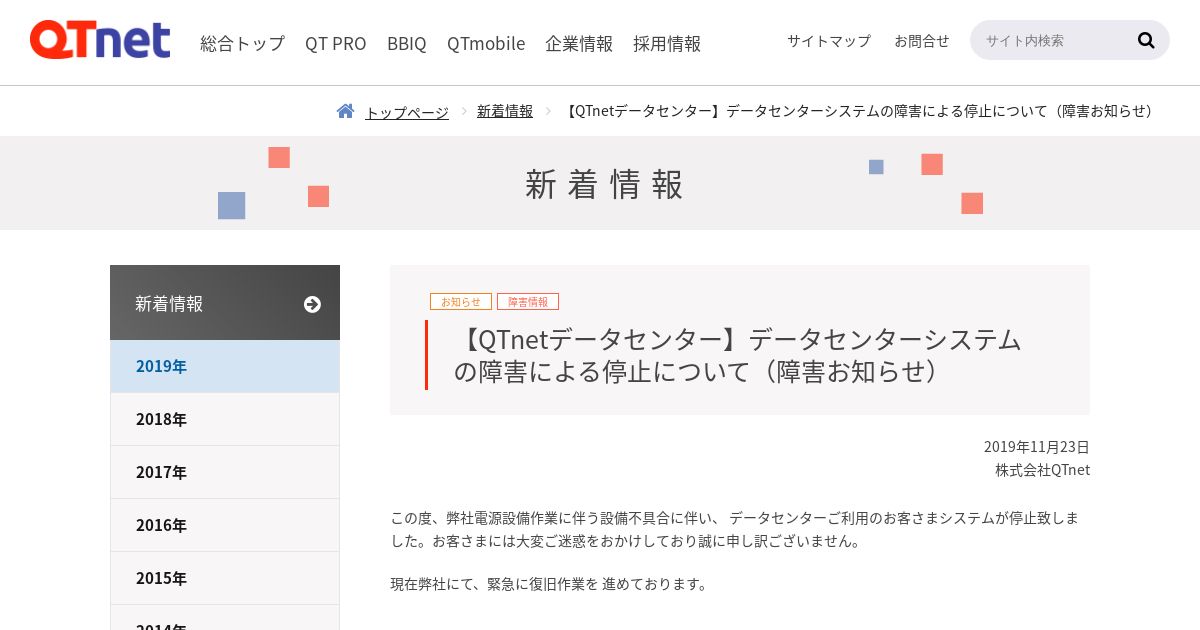Click the article title heading
The width and height of the screenshot is (1200, 630).
click(x=738, y=355)
